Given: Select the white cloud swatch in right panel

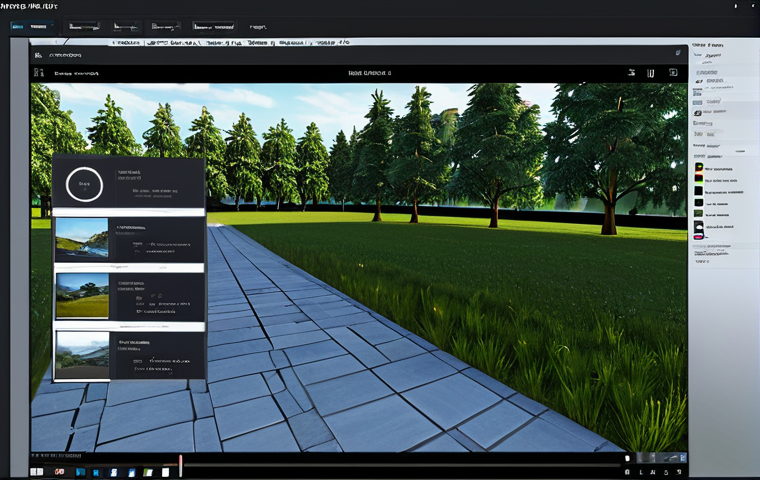Looking at the screenshot, I should pyautogui.click(x=698, y=225).
